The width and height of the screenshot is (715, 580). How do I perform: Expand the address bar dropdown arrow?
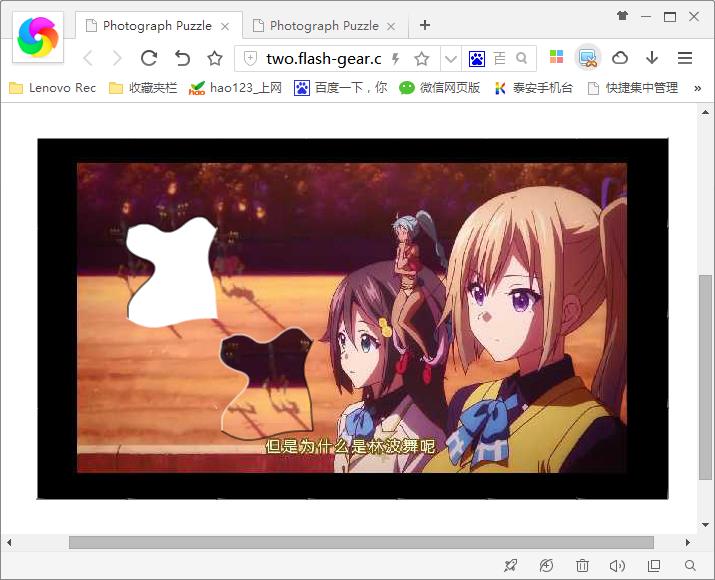pyautogui.click(x=450, y=59)
